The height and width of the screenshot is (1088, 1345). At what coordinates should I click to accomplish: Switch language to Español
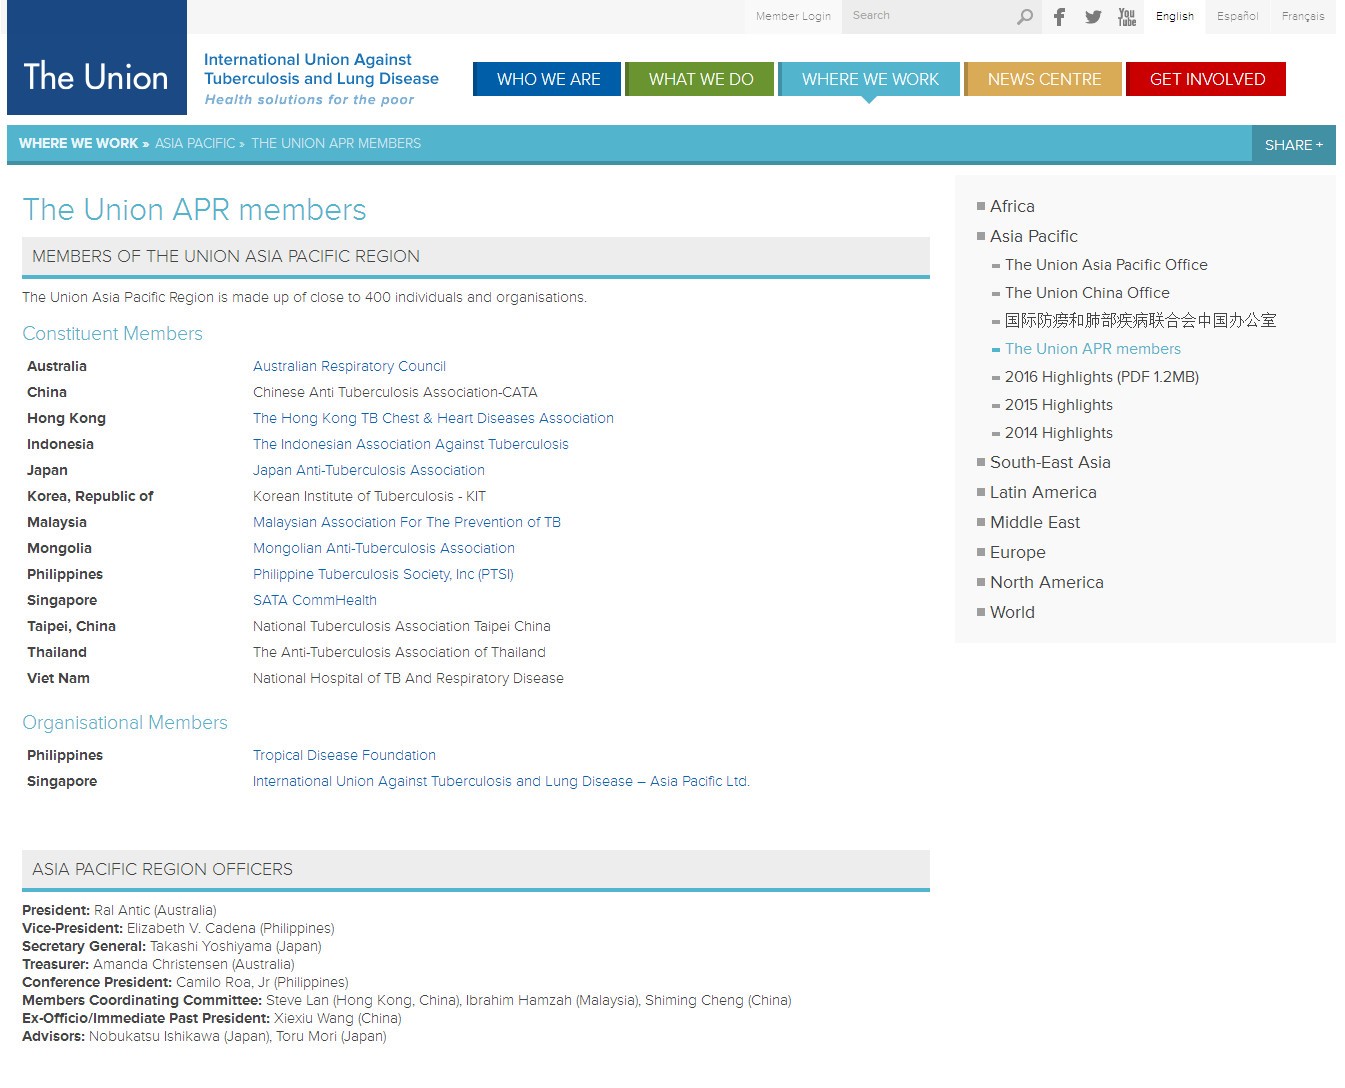(x=1237, y=16)
